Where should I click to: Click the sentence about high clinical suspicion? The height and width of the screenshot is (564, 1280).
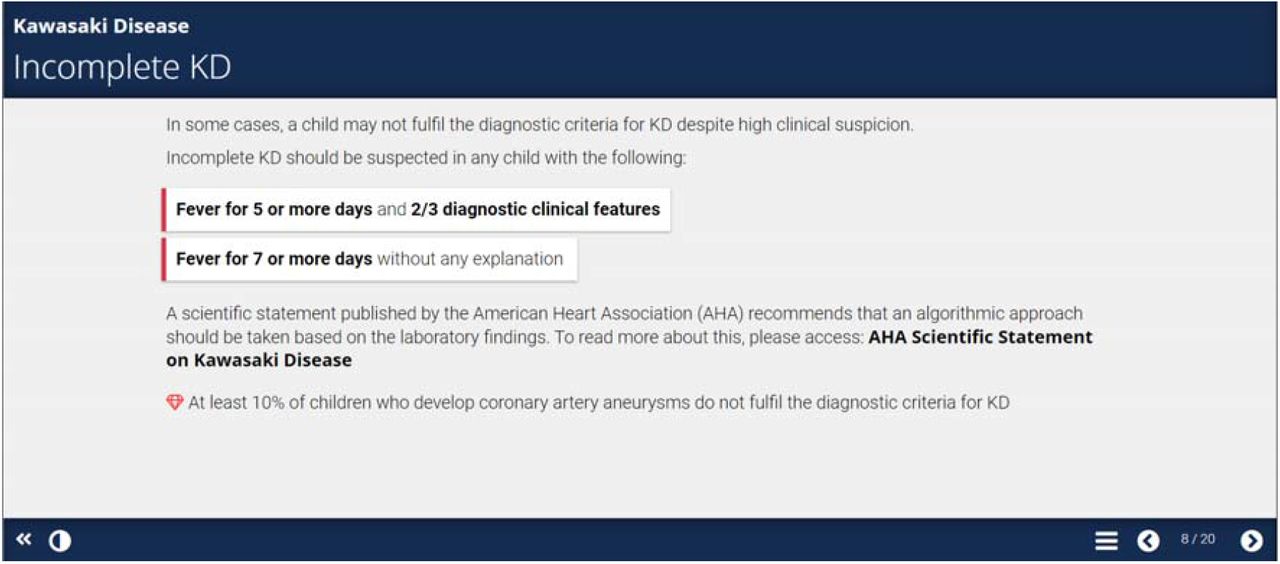click(x=540, y=125)
